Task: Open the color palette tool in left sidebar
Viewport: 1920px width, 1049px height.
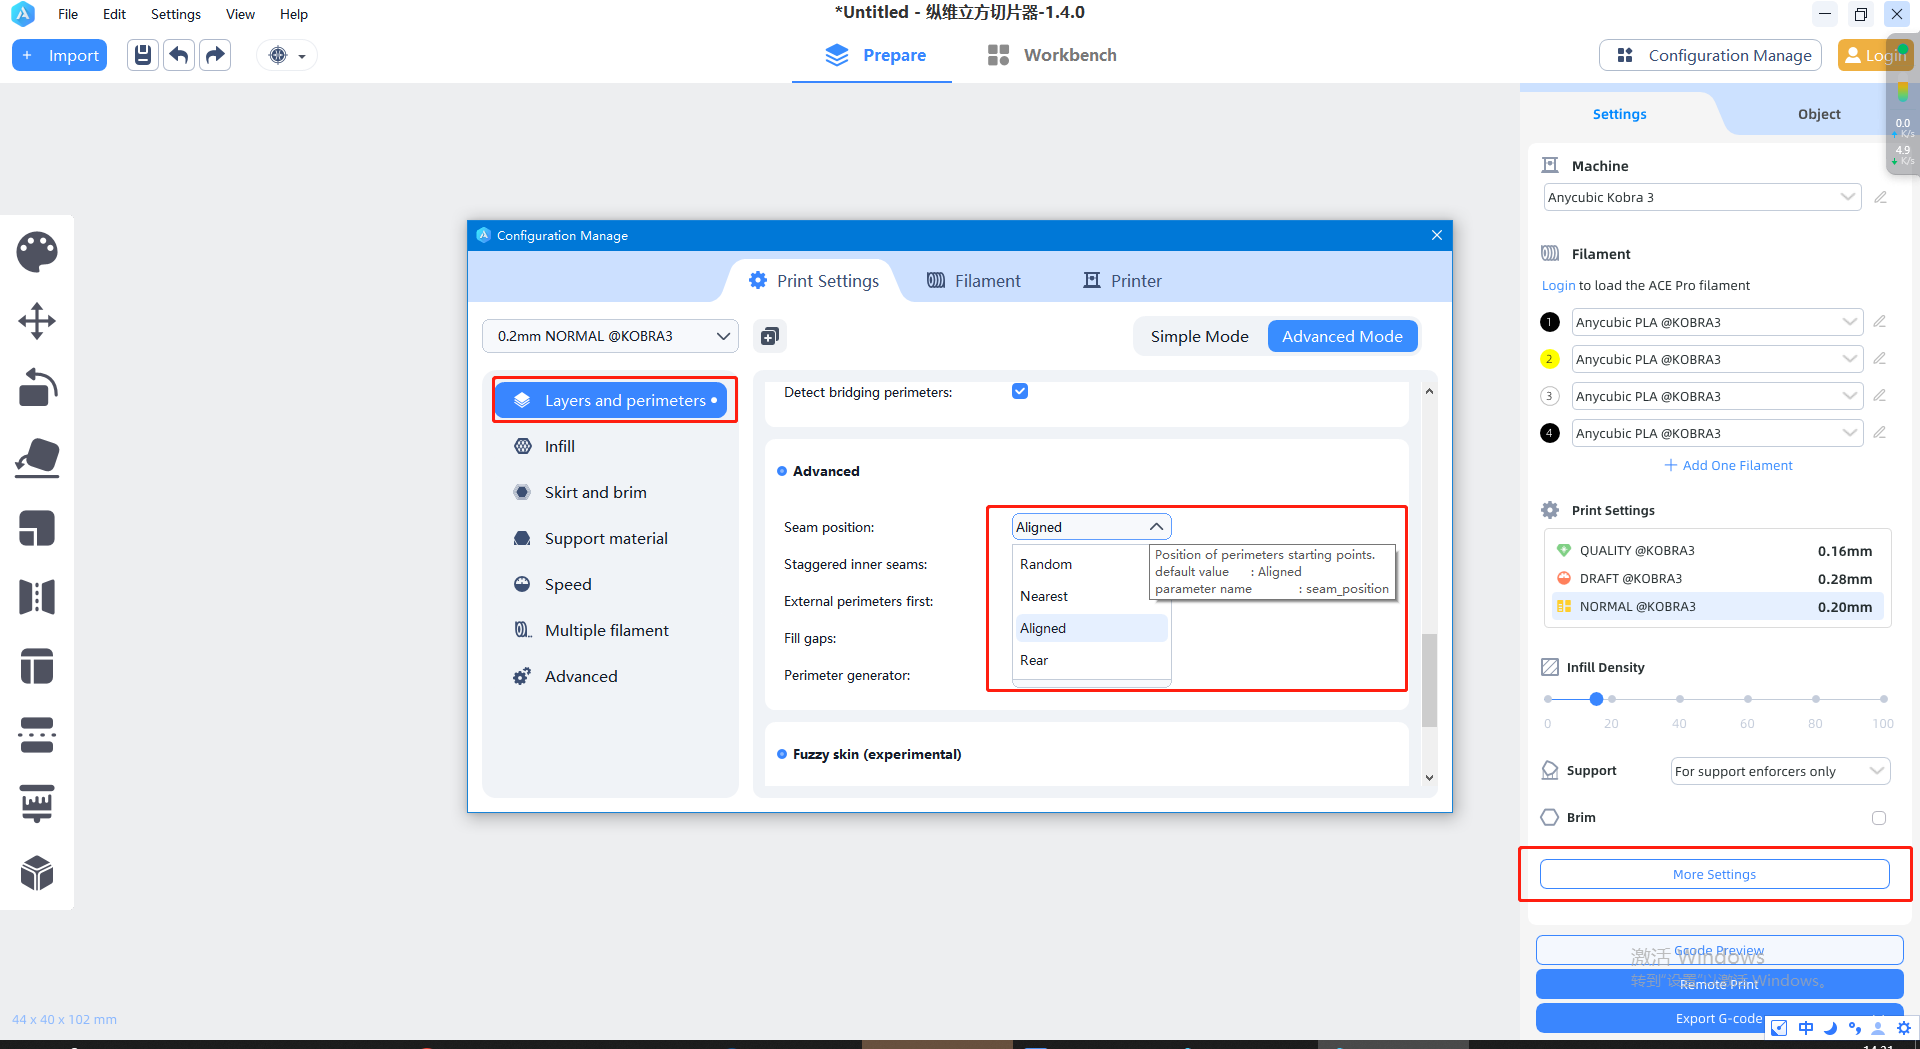Action: coord(37,252)
